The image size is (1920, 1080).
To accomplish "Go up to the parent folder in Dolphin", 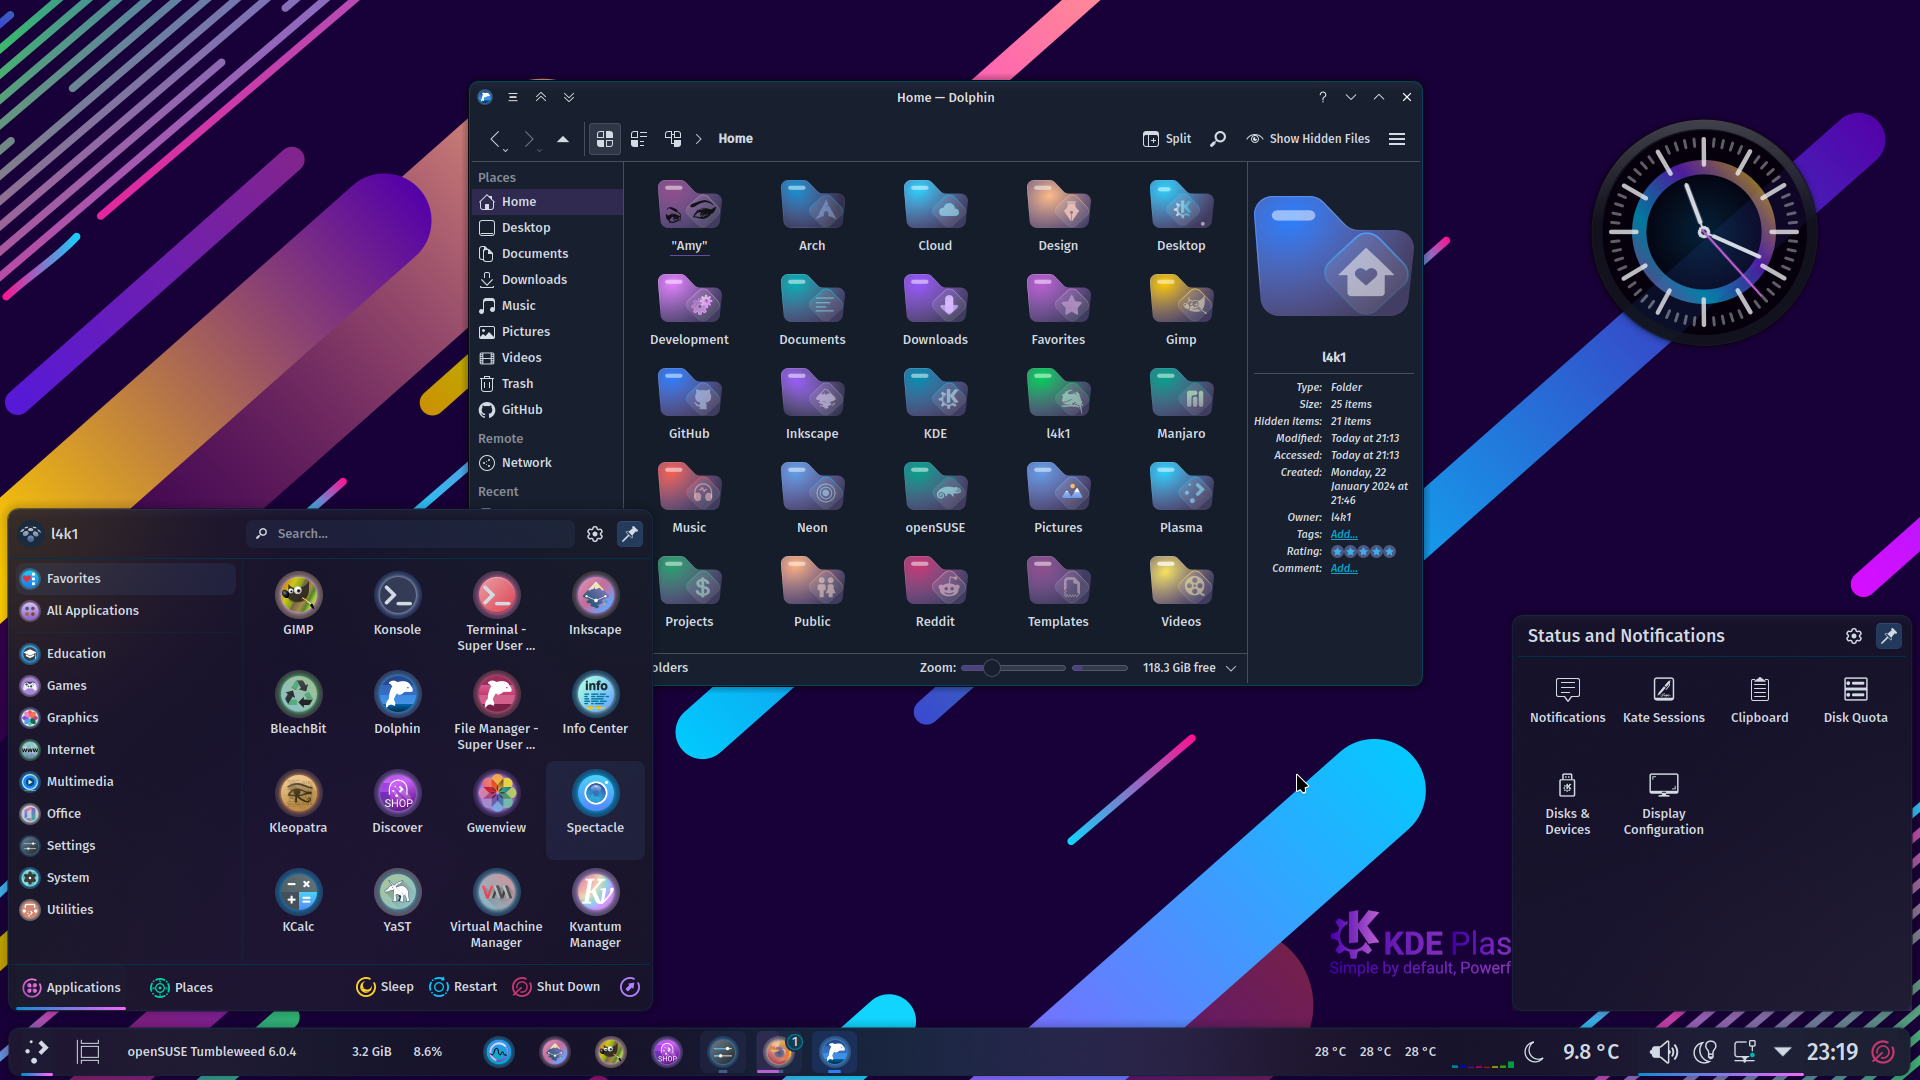I will coord(563,139).
